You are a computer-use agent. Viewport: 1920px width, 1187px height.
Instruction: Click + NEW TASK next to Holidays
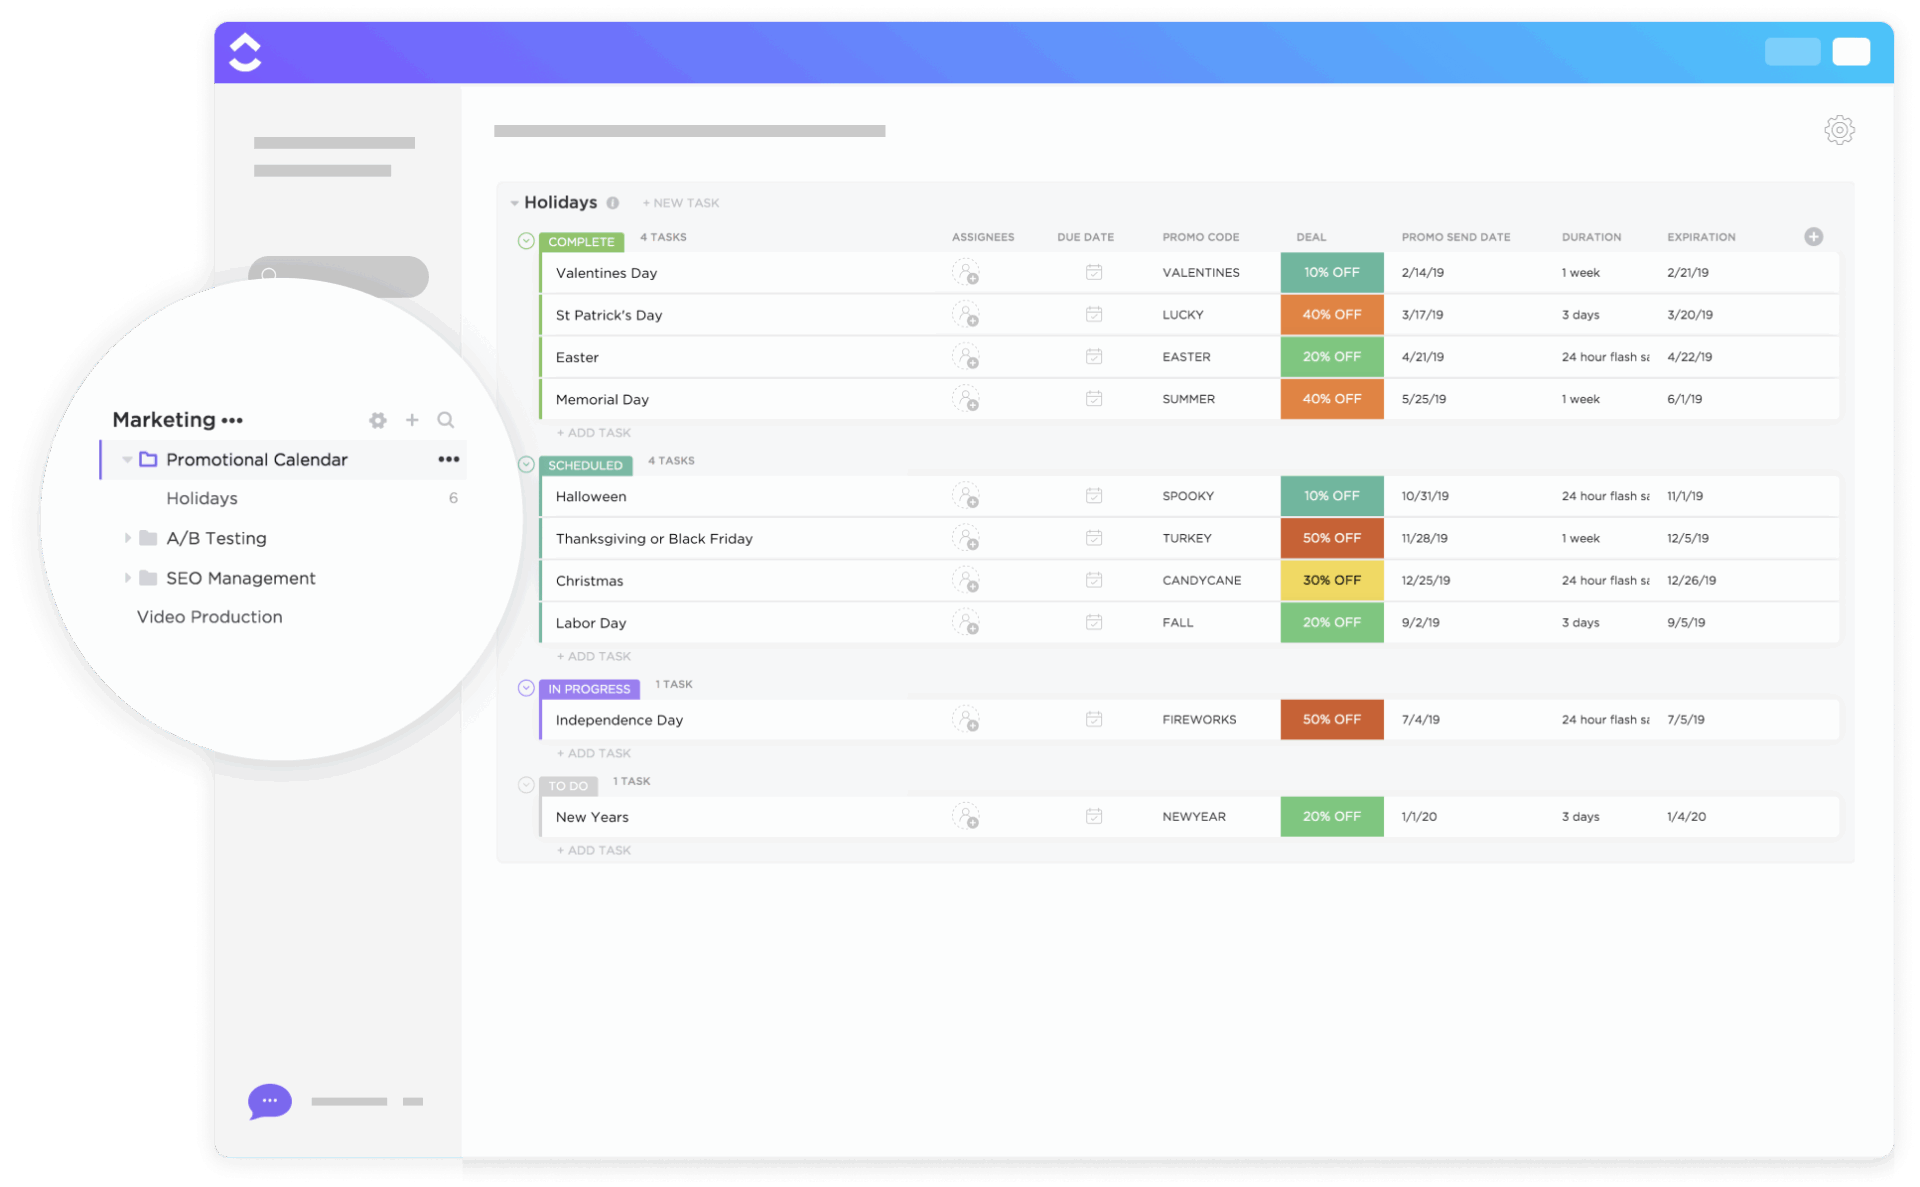[x=681, y=202]
